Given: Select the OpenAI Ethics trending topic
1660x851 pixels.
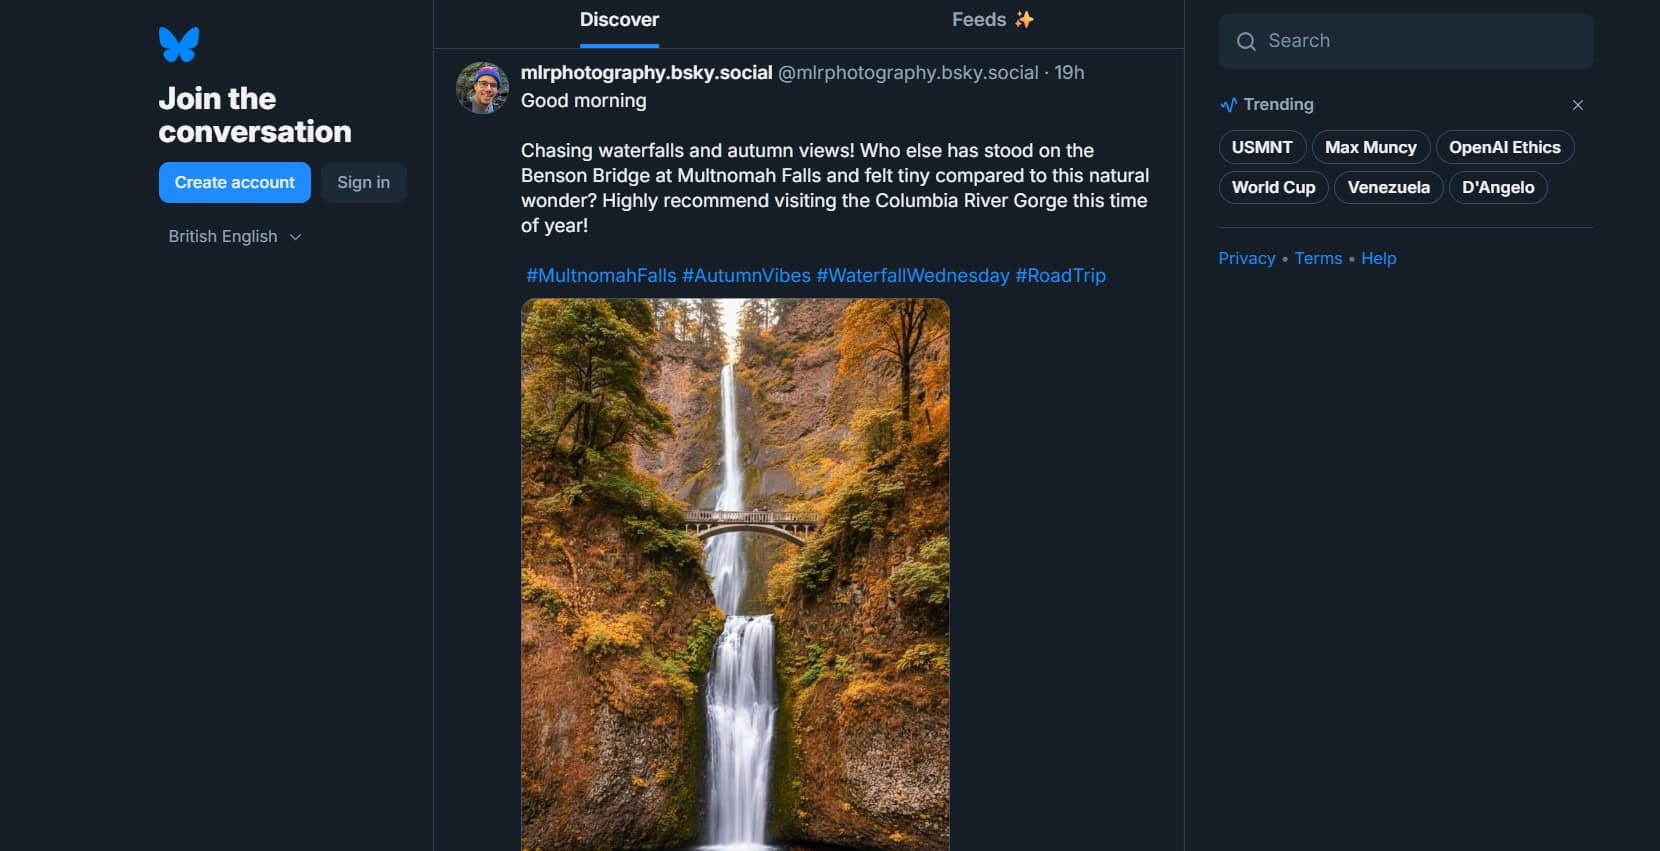Looking at the screenshot, I should click(1505, 147).
